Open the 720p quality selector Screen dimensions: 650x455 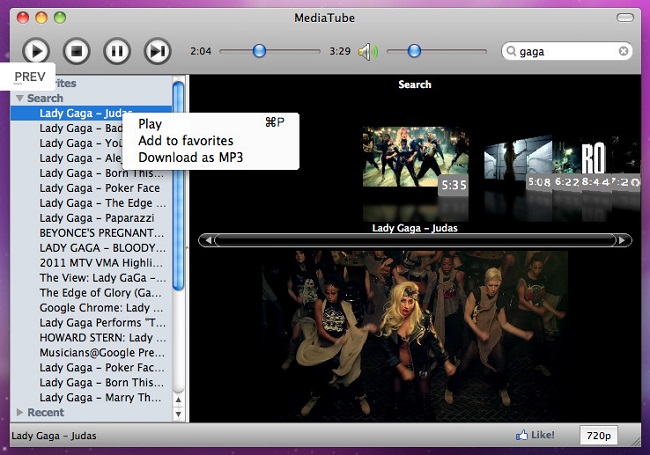tap(599, 436)
